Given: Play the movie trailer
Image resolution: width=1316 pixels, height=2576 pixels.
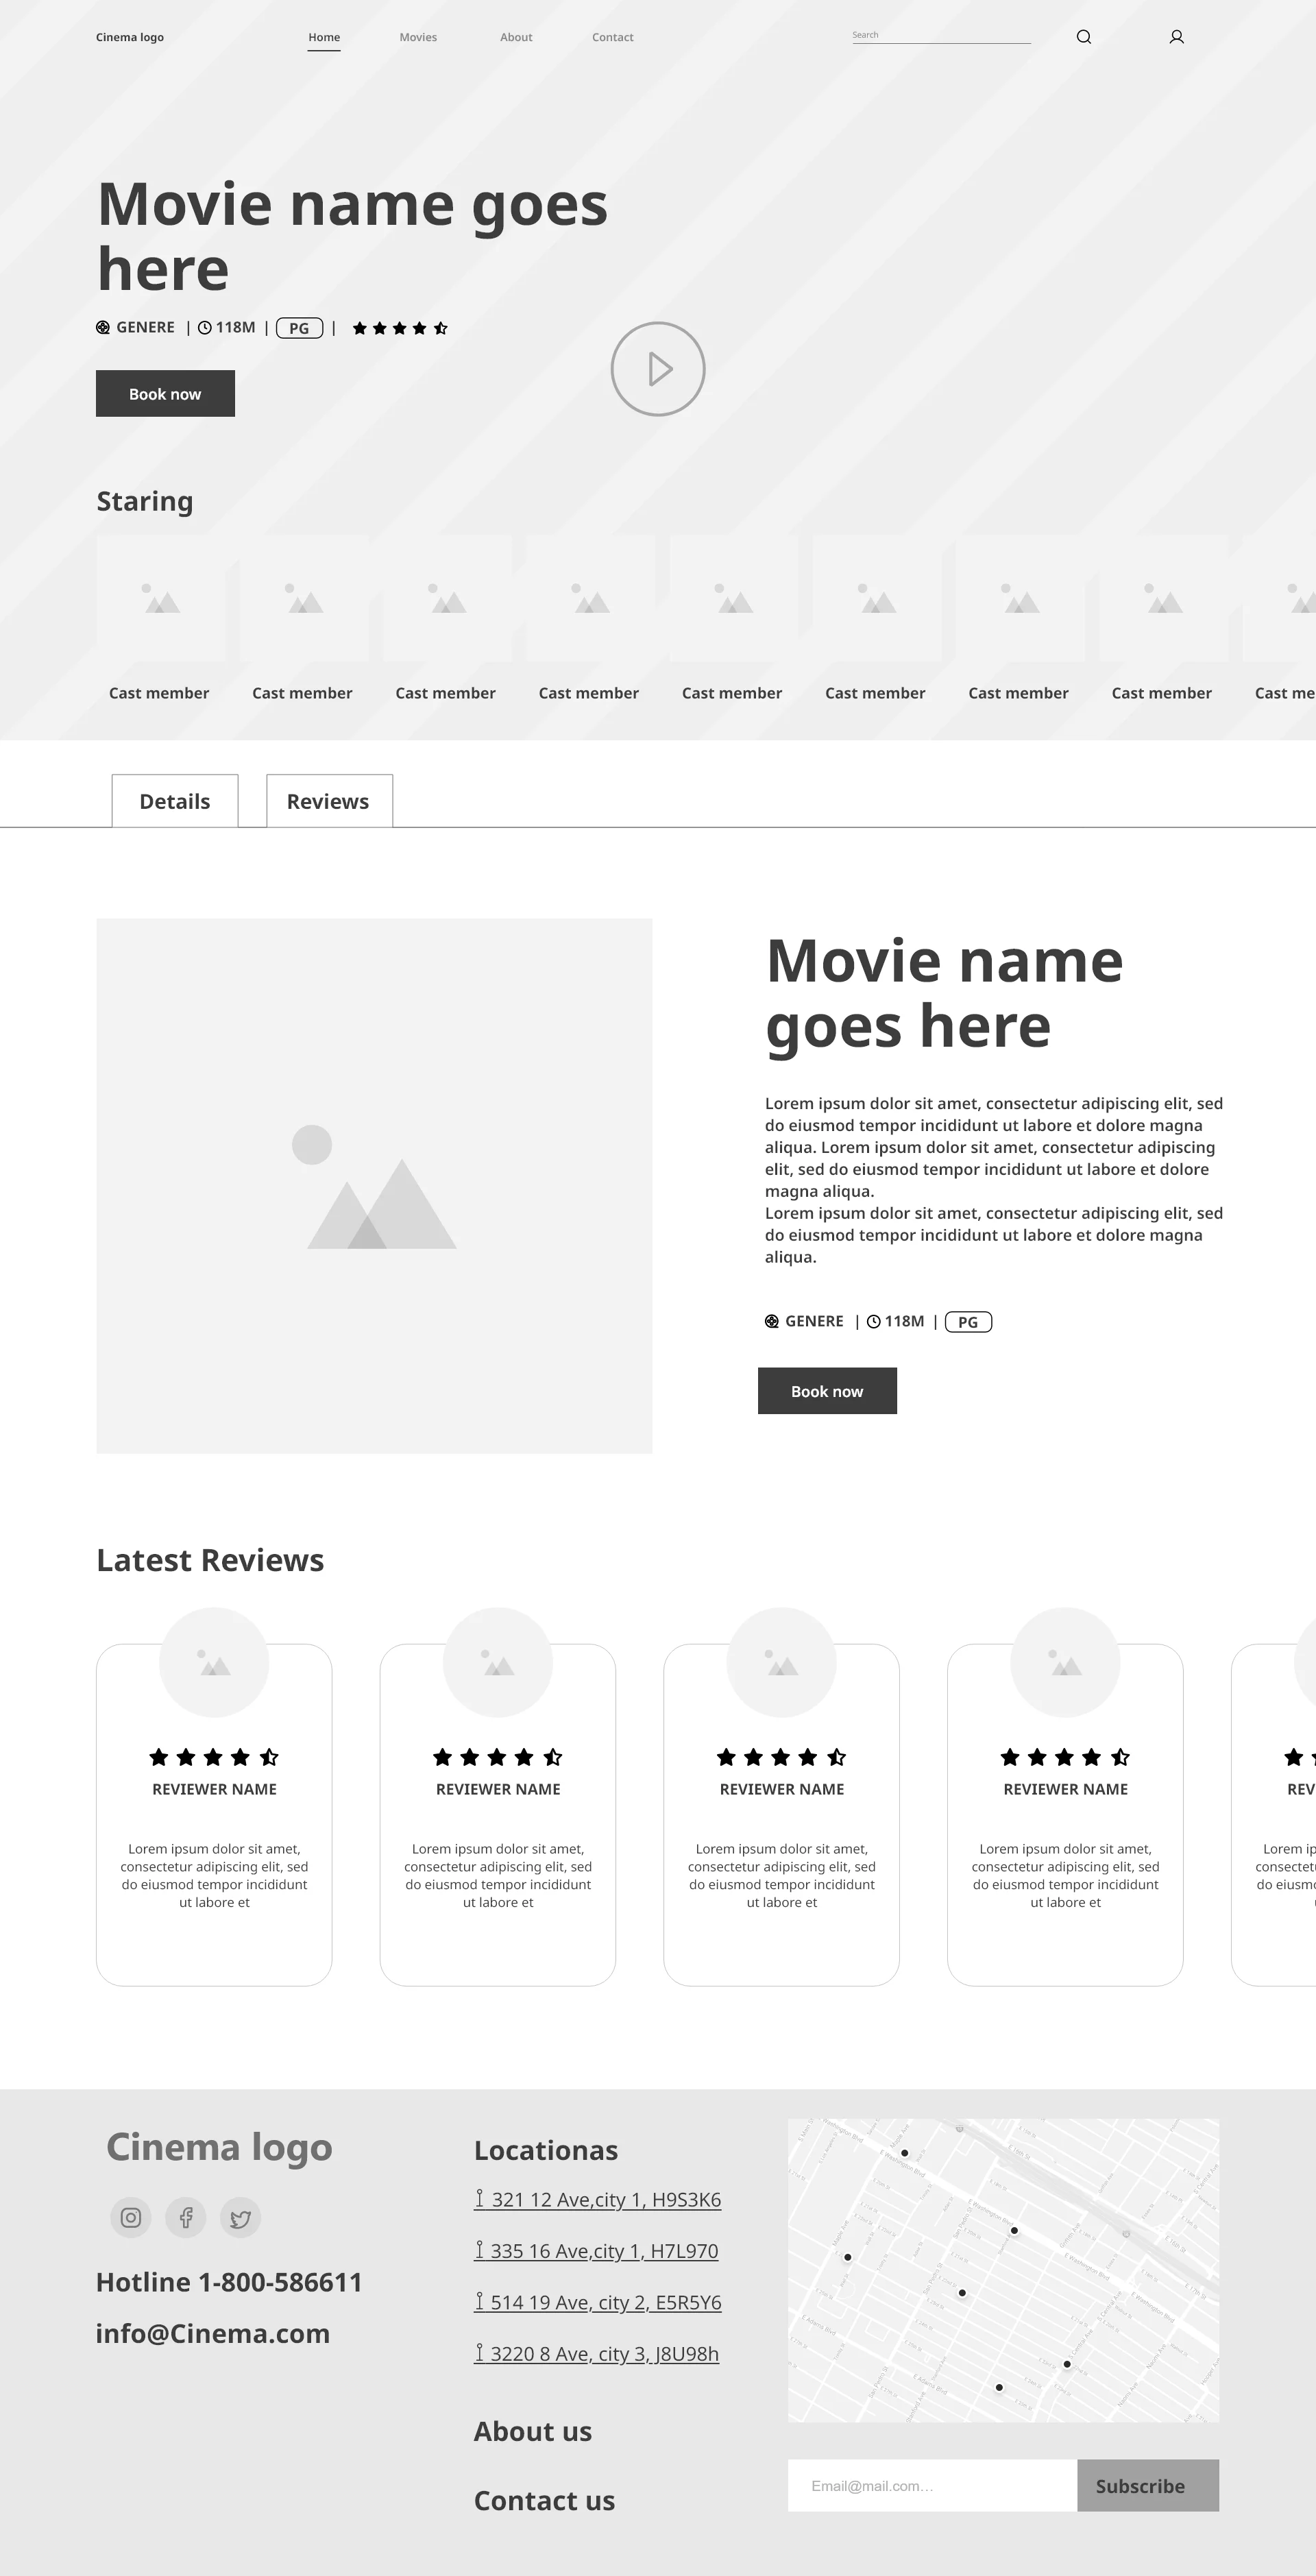Looking at the screenshot, I should [x=658, y=369].
